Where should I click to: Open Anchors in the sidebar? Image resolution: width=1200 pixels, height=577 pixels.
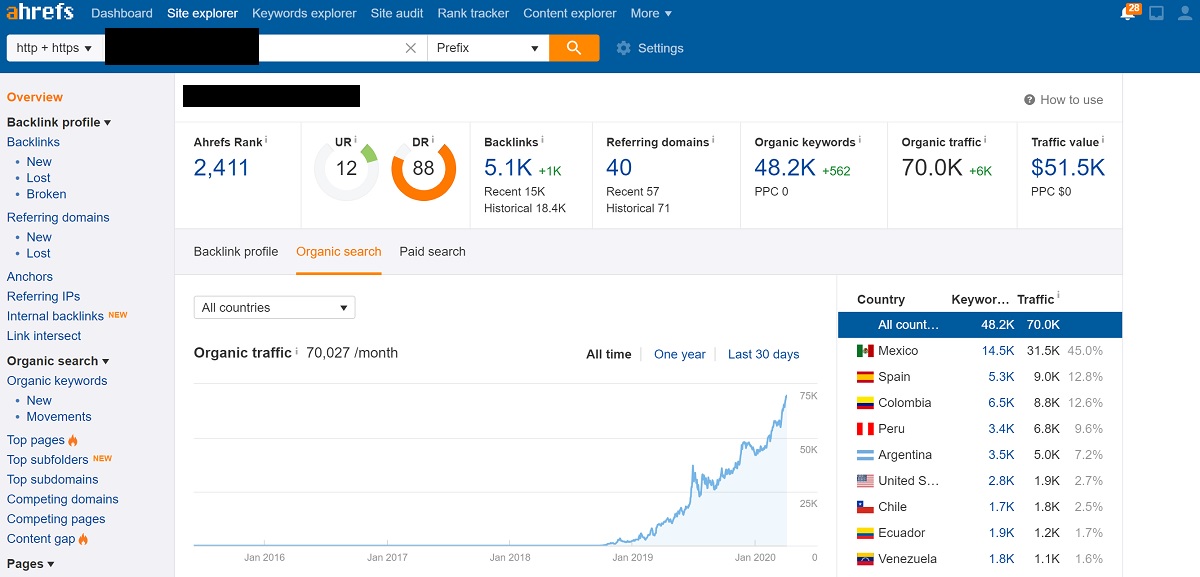click(30, 277)
